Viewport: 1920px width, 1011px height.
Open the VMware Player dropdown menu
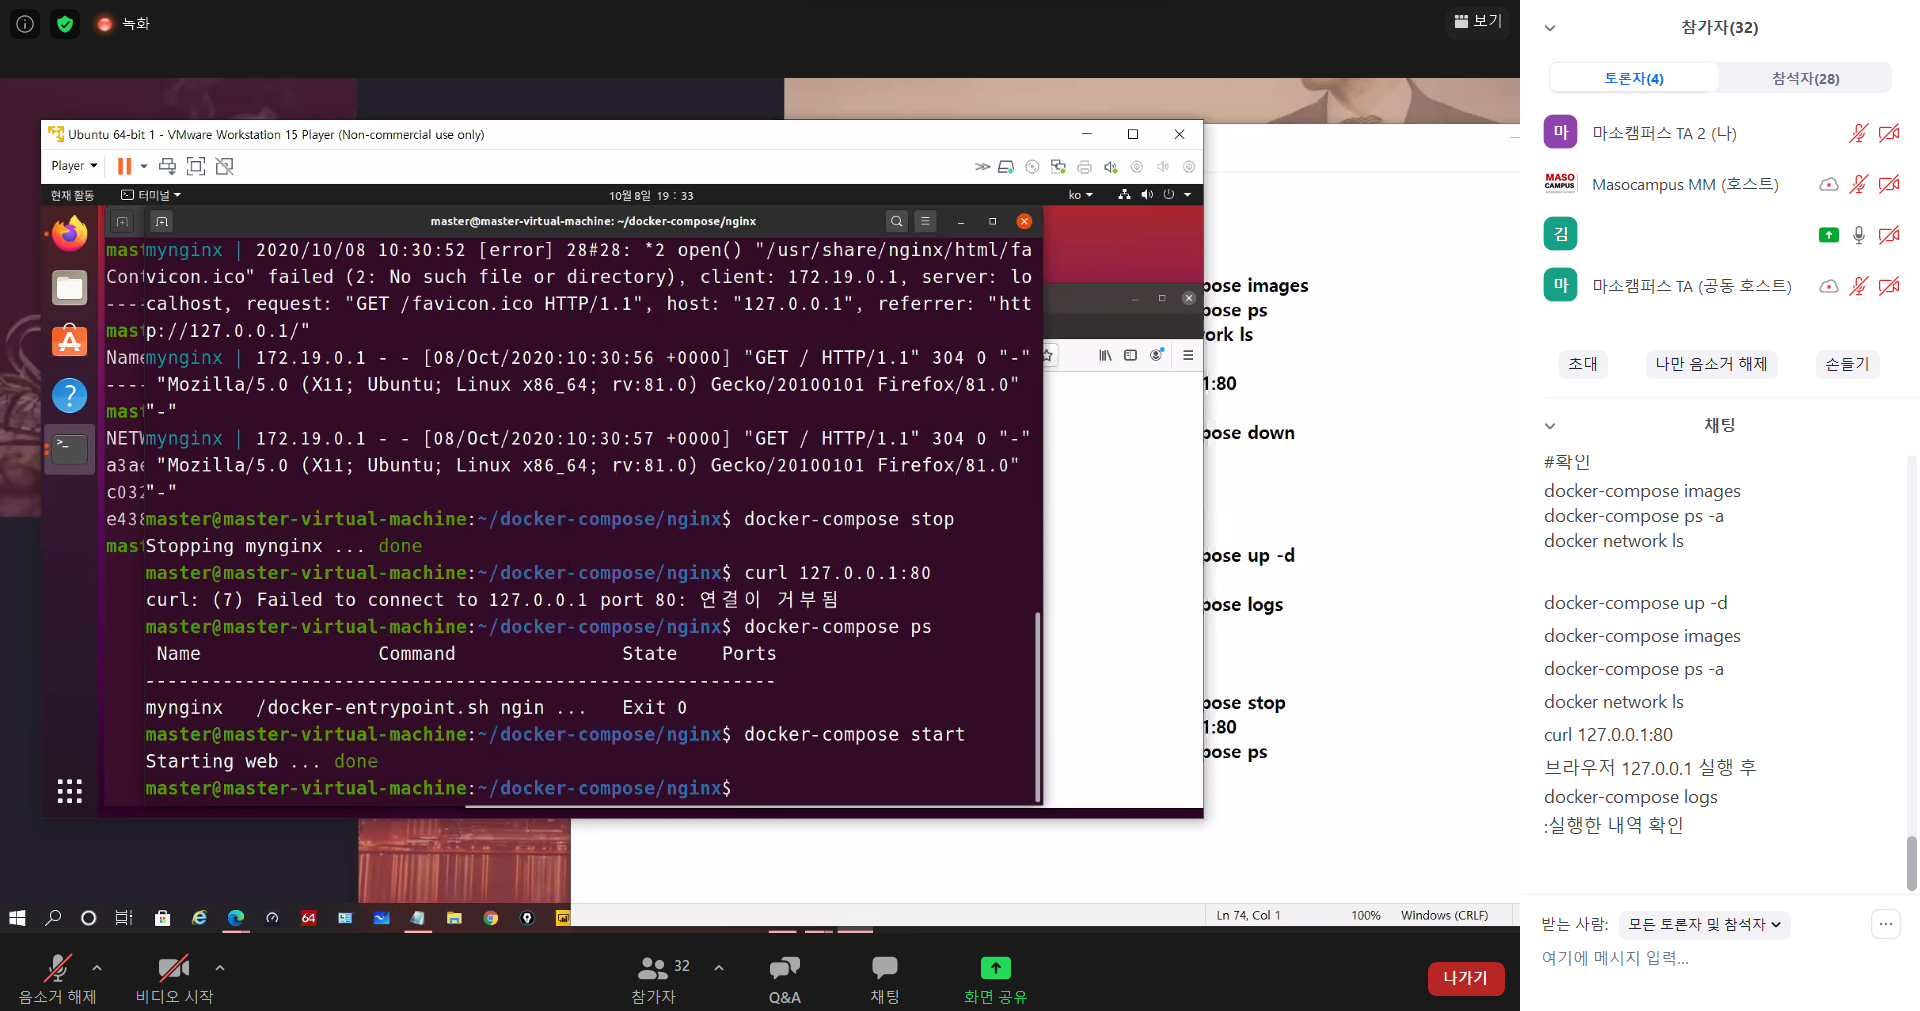(x=74, y=166)
